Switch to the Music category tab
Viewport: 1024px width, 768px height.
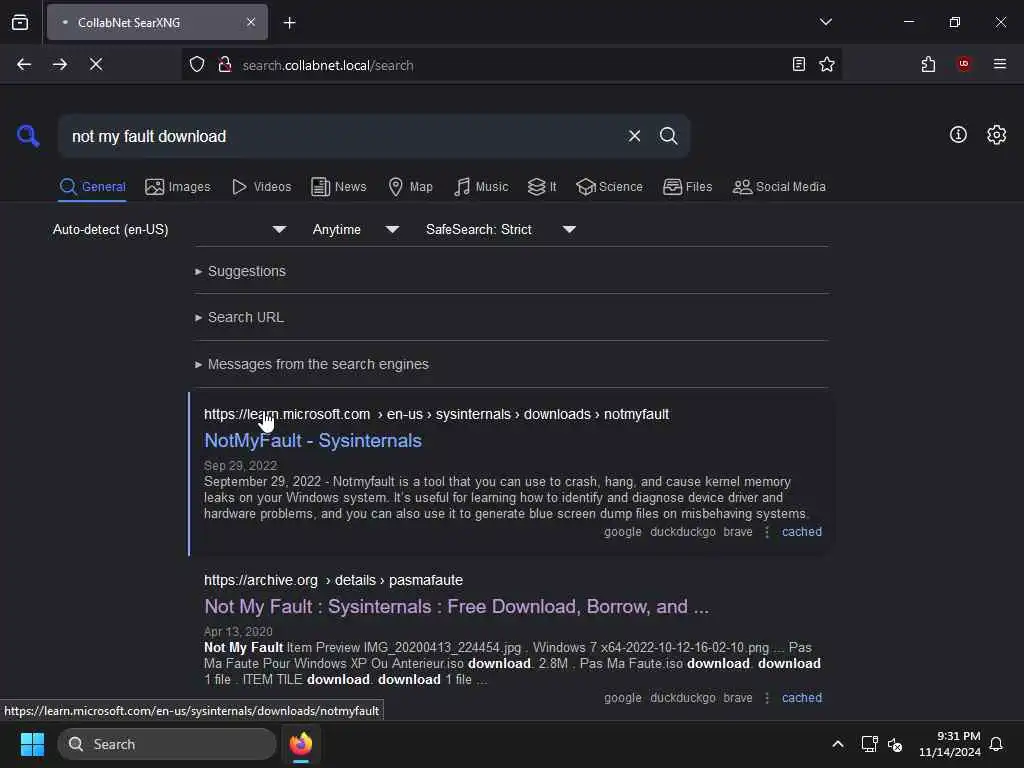[x=481, y=187]
